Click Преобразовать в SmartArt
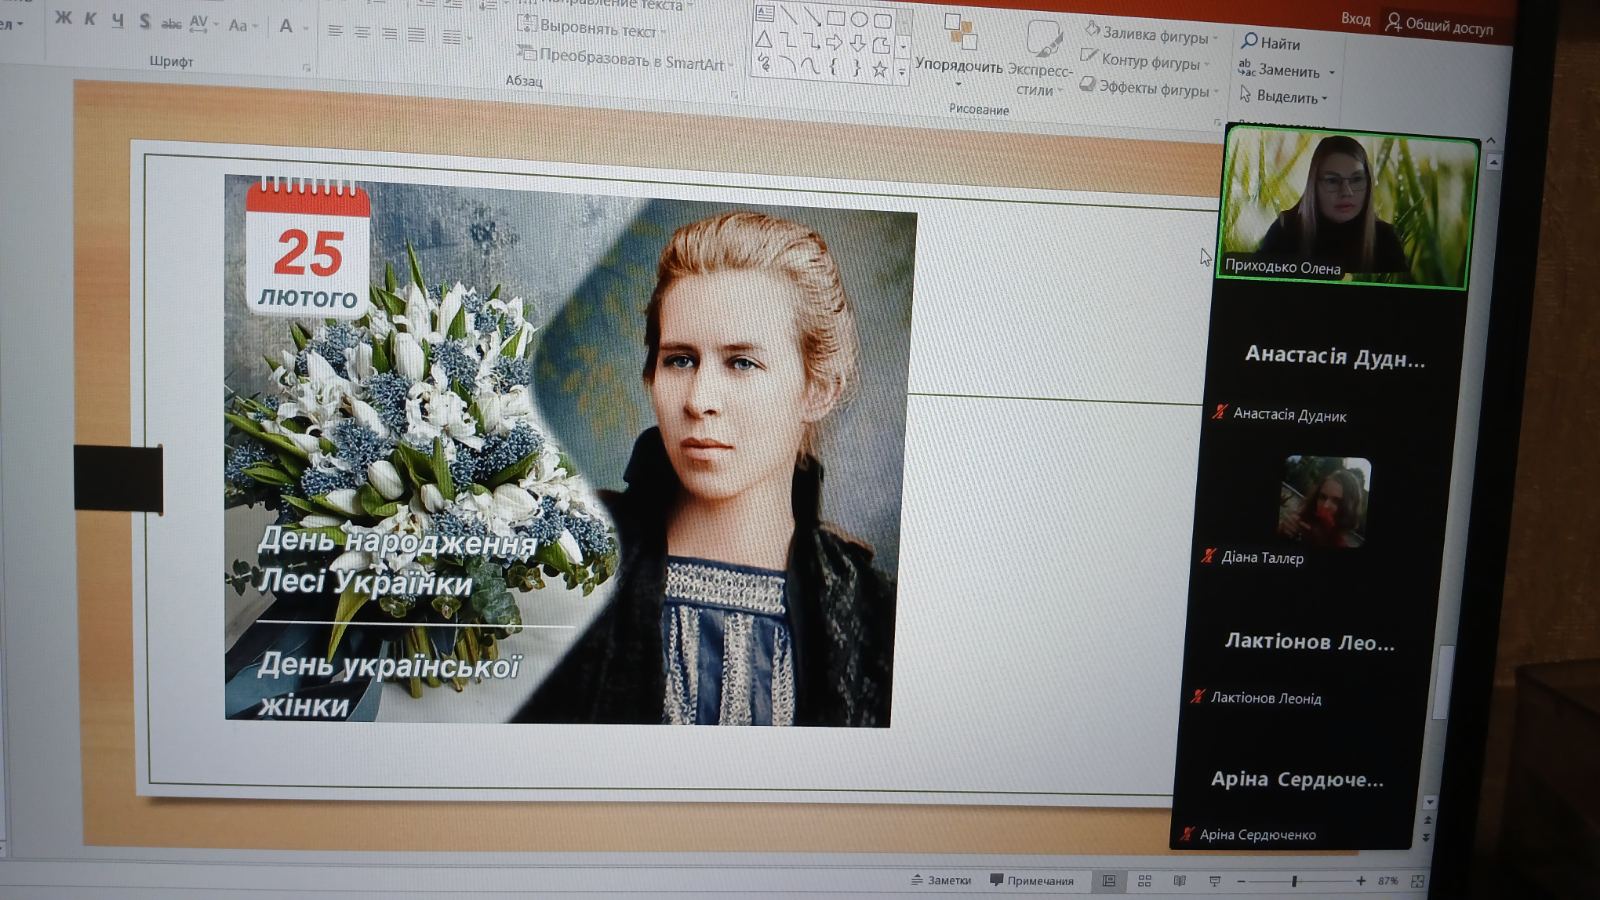1600x900 pixels. point(625,59)
